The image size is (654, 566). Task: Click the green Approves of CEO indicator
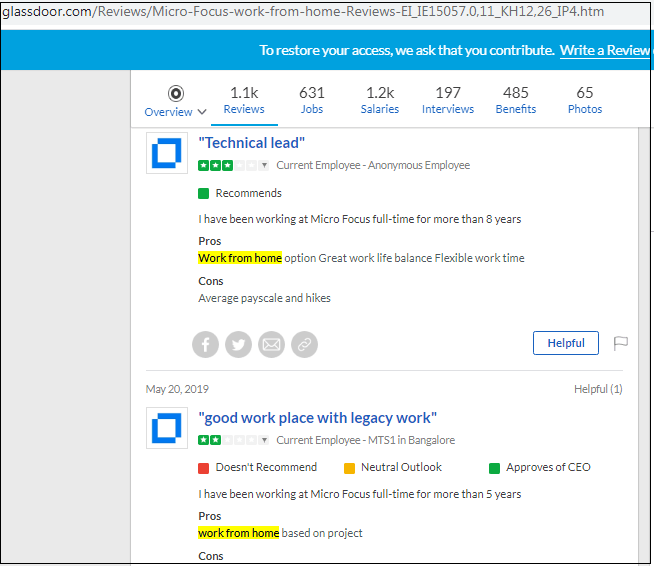pos(494,468)
